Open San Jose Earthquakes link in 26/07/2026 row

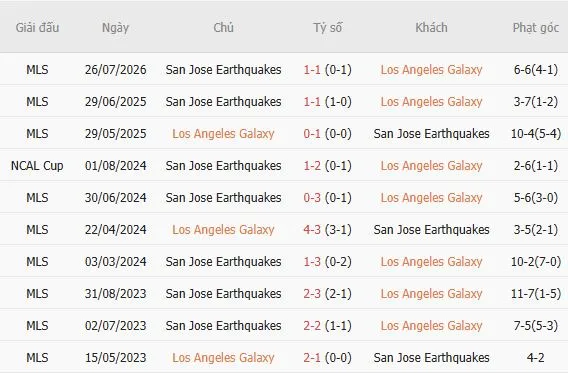pos(224,70)
